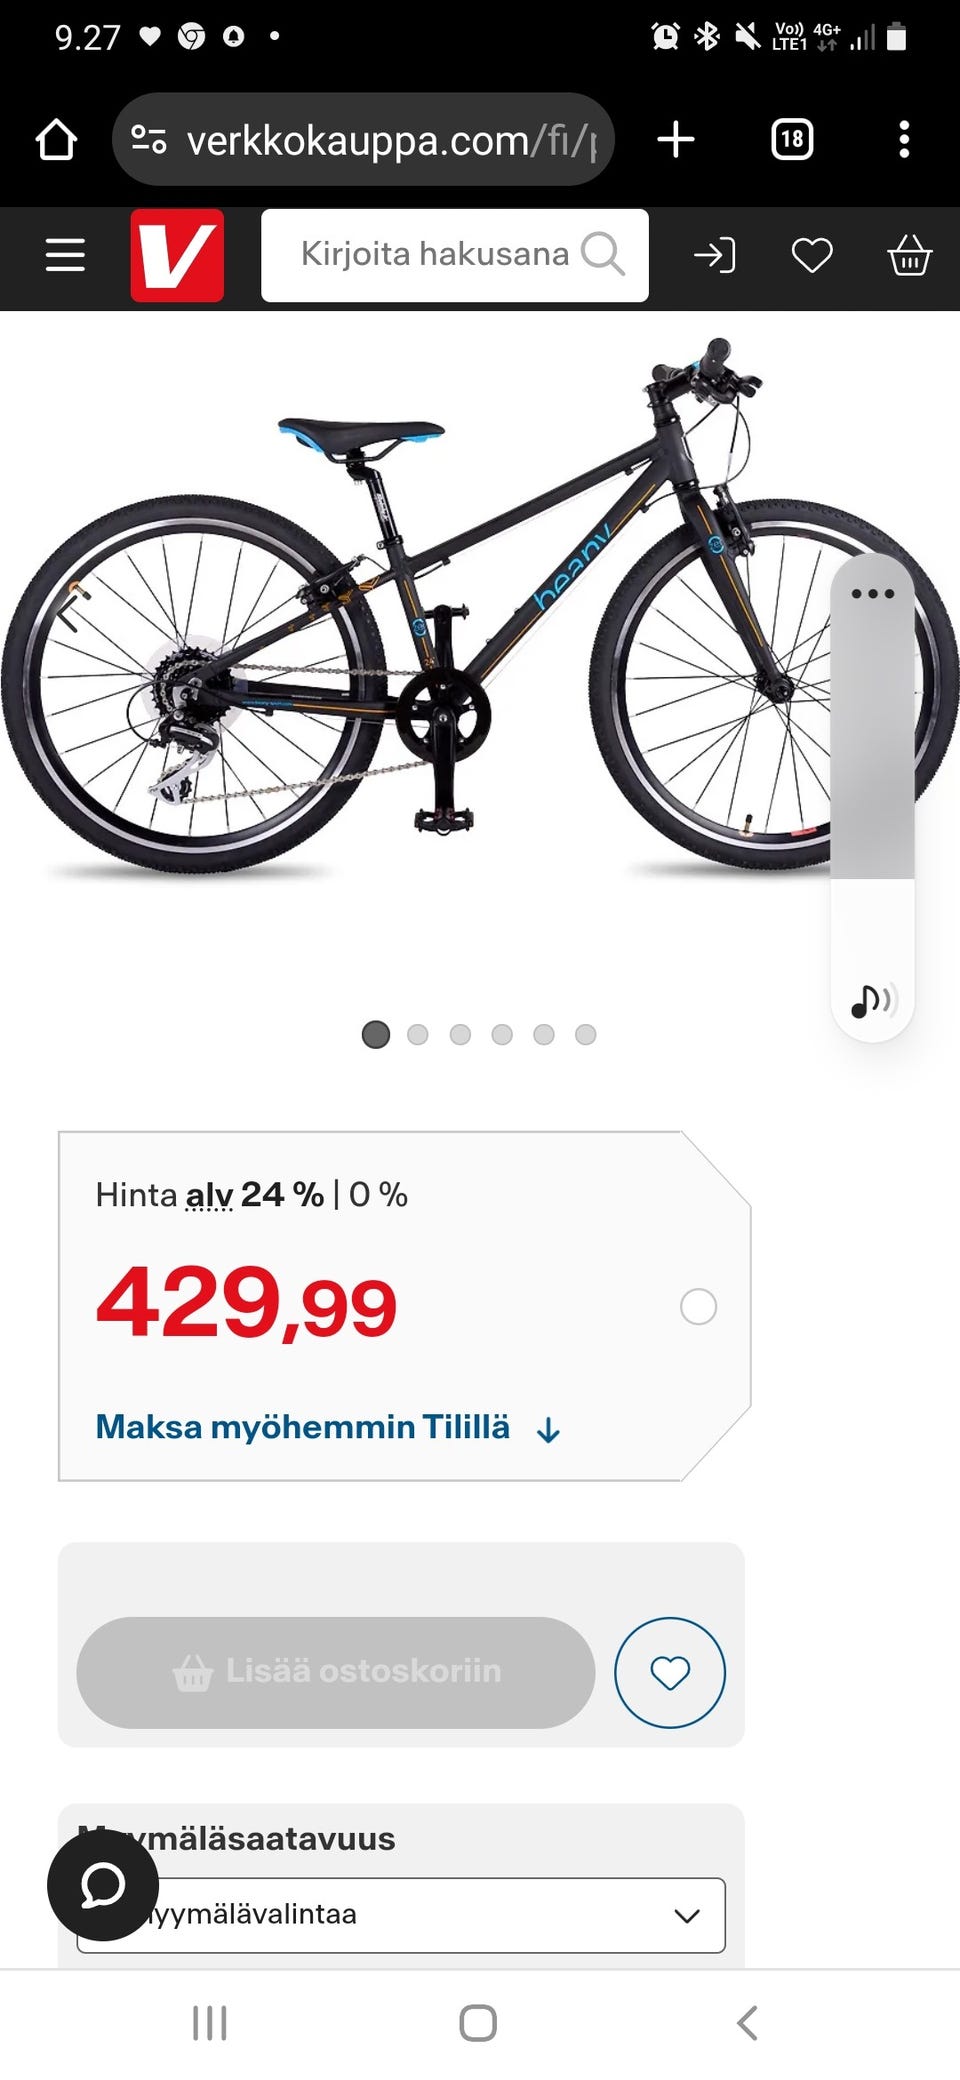The image size is (960, 2080).
Task: Open the chat bubble icon
Action: 107,1884
